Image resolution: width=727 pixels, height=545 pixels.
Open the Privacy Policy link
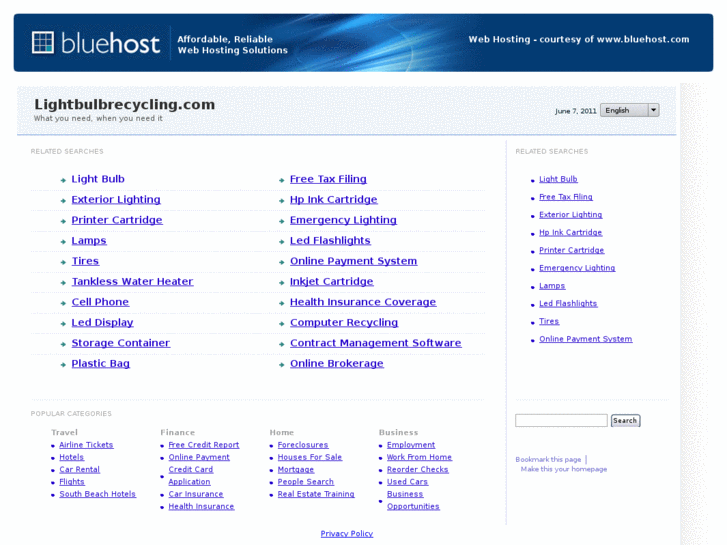click(347, 534)
